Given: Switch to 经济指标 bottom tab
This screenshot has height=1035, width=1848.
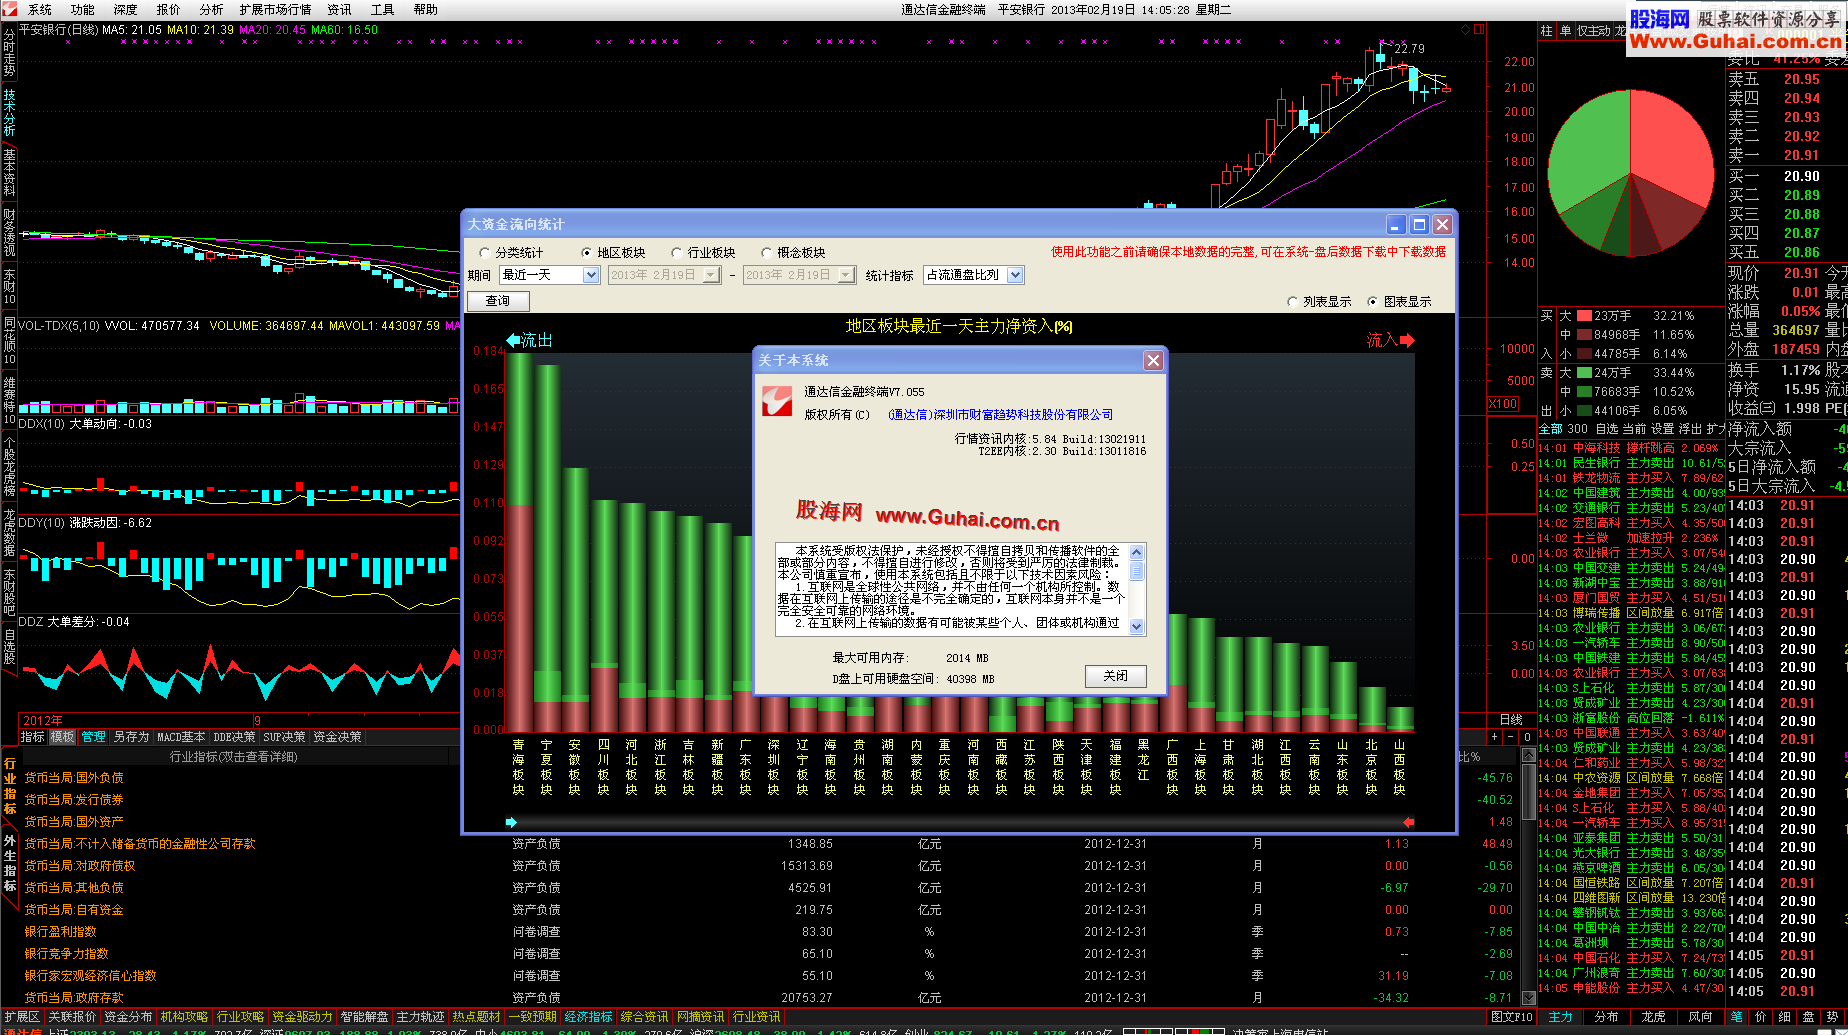Looking at the screenshot, I should click(588, 1017).
